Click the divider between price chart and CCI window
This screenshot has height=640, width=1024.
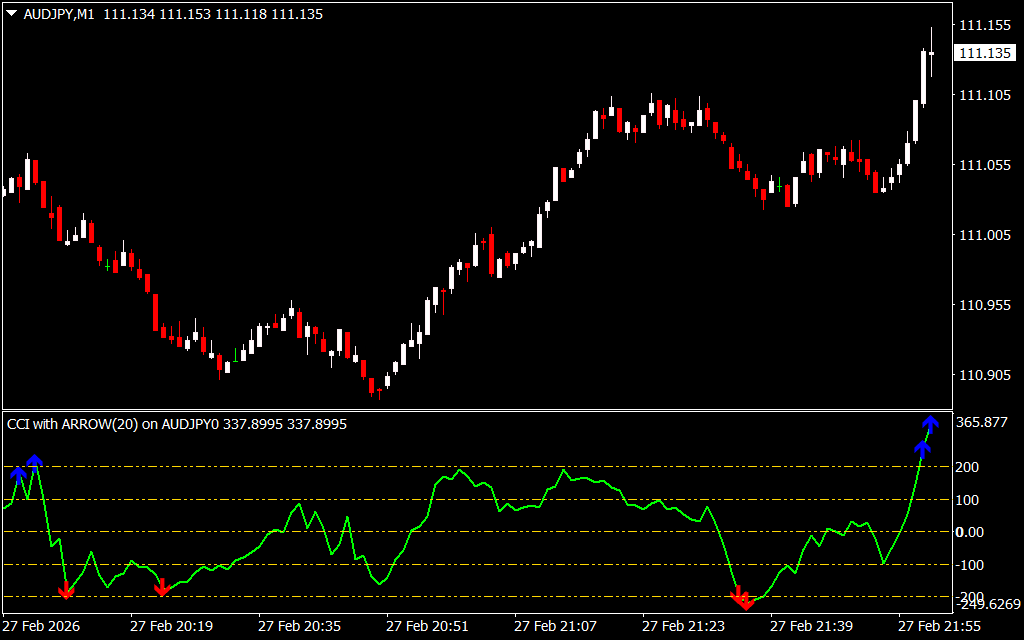(x=475, y=410)
